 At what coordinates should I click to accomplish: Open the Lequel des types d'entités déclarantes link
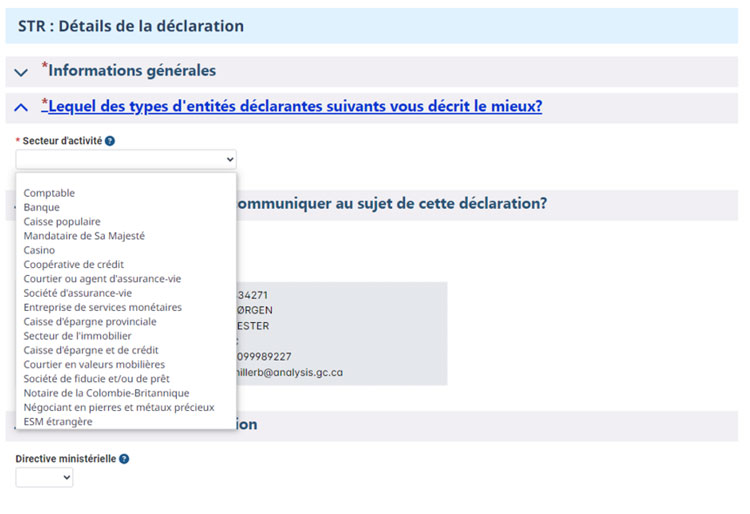(x=292, y=106)
